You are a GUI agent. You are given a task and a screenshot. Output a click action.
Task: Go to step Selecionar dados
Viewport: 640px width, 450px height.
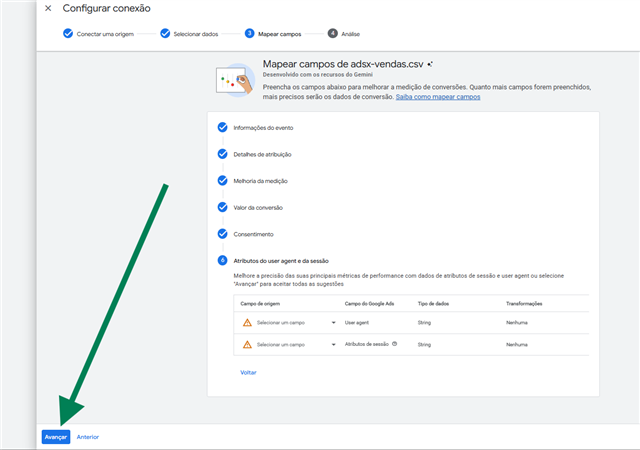(x=189, y=34)
